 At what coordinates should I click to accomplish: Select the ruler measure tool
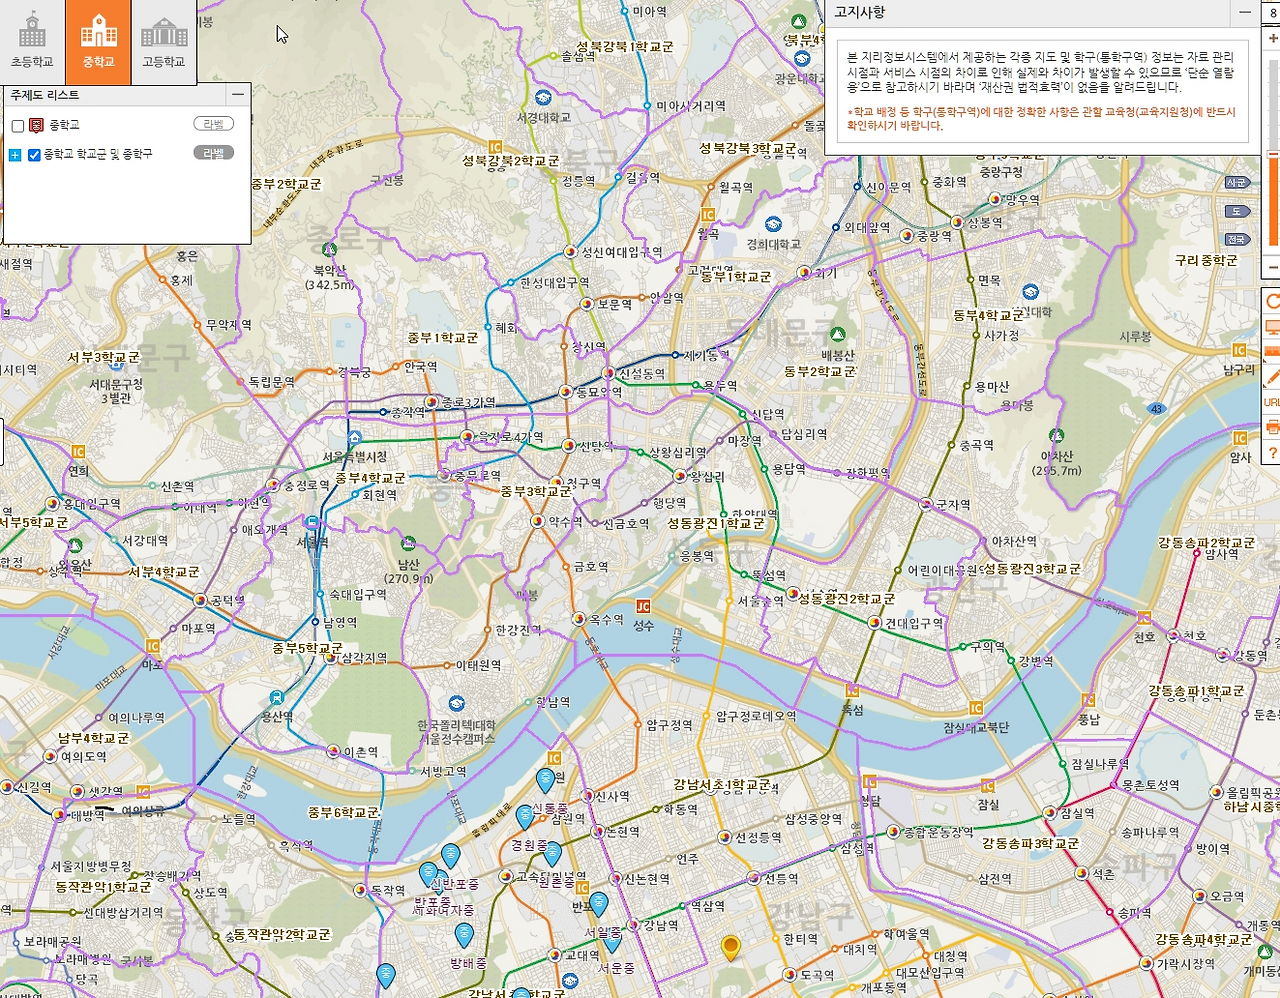(1272, 352)
